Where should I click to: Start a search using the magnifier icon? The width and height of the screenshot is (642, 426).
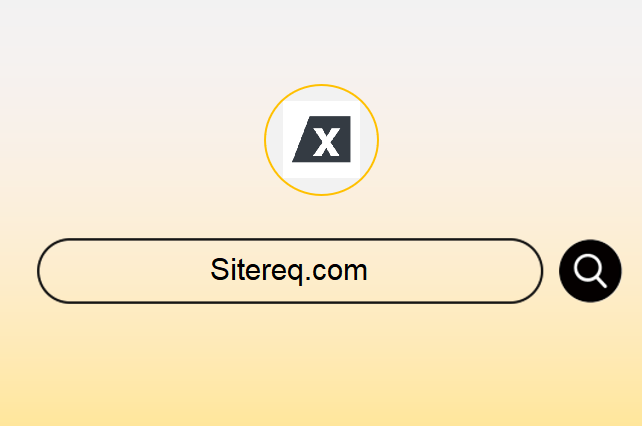[590, 271]
